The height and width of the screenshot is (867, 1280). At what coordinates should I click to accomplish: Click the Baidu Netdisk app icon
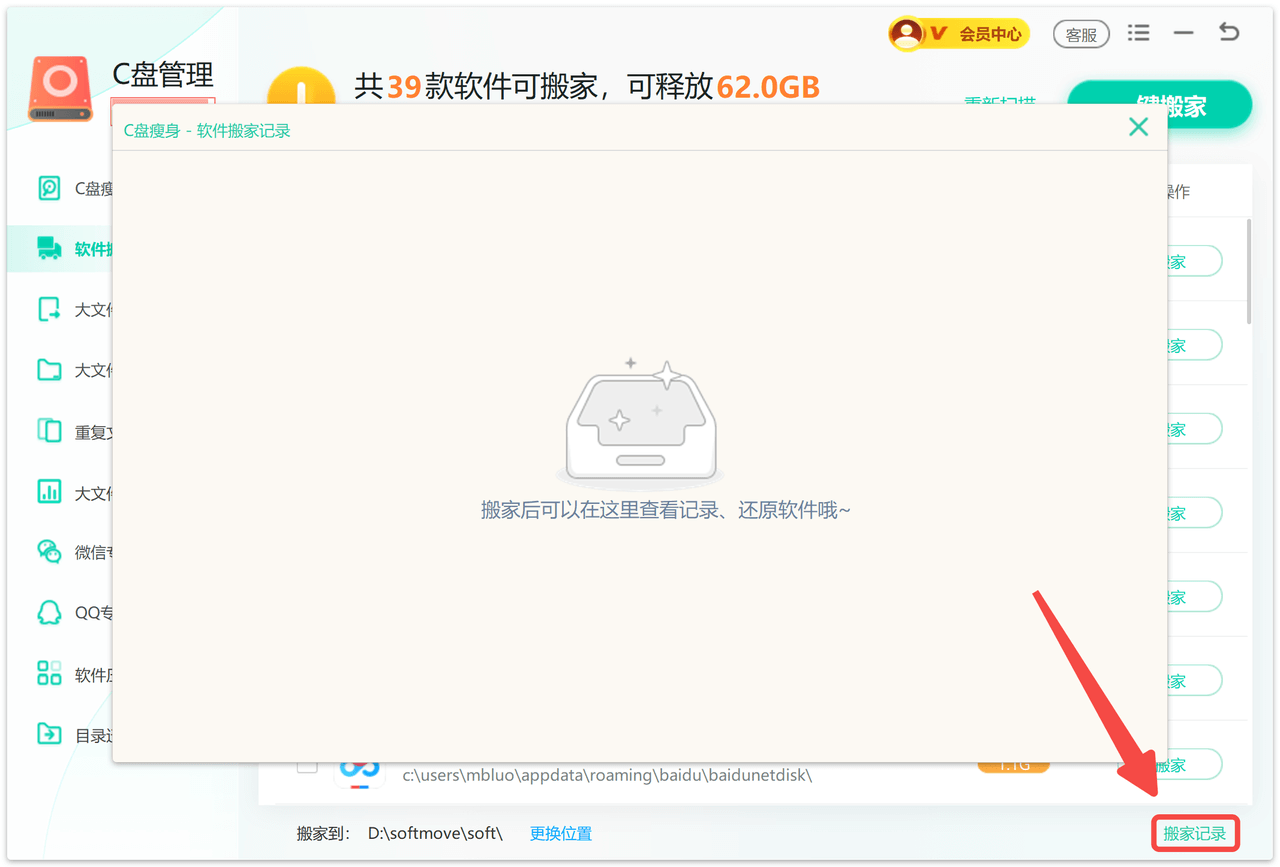click(359, 770)
